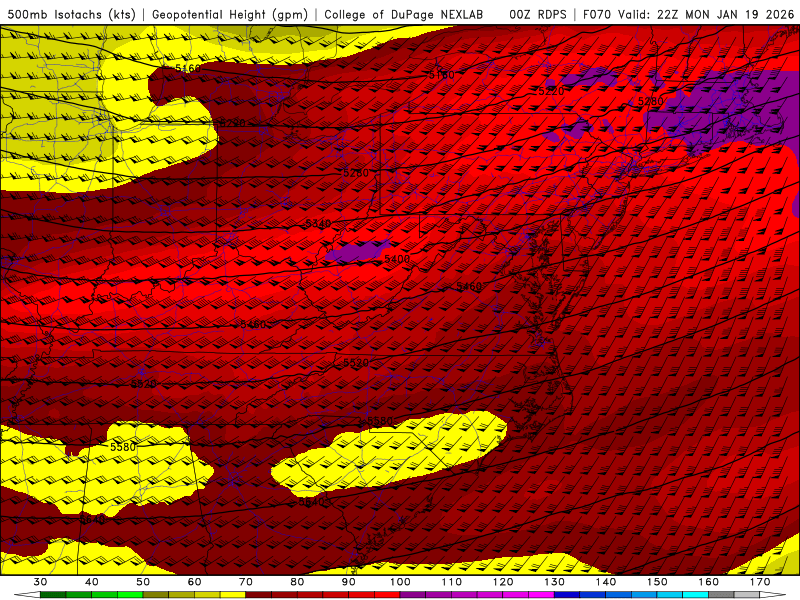Click the 70 value on the color scale

(246, 582)
